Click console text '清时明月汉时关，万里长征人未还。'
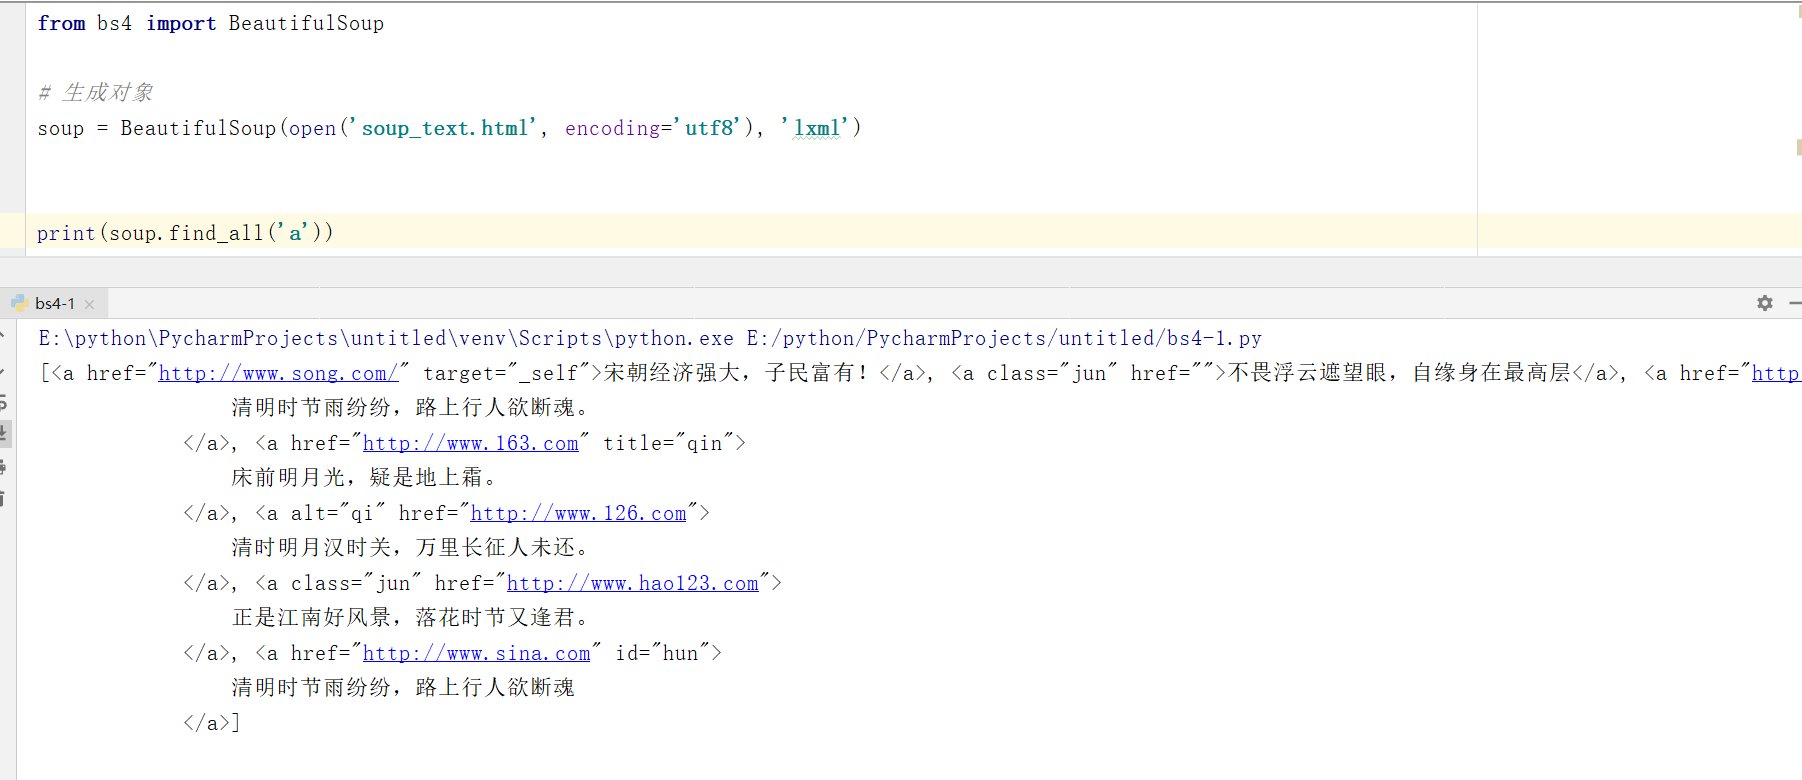 410,548
